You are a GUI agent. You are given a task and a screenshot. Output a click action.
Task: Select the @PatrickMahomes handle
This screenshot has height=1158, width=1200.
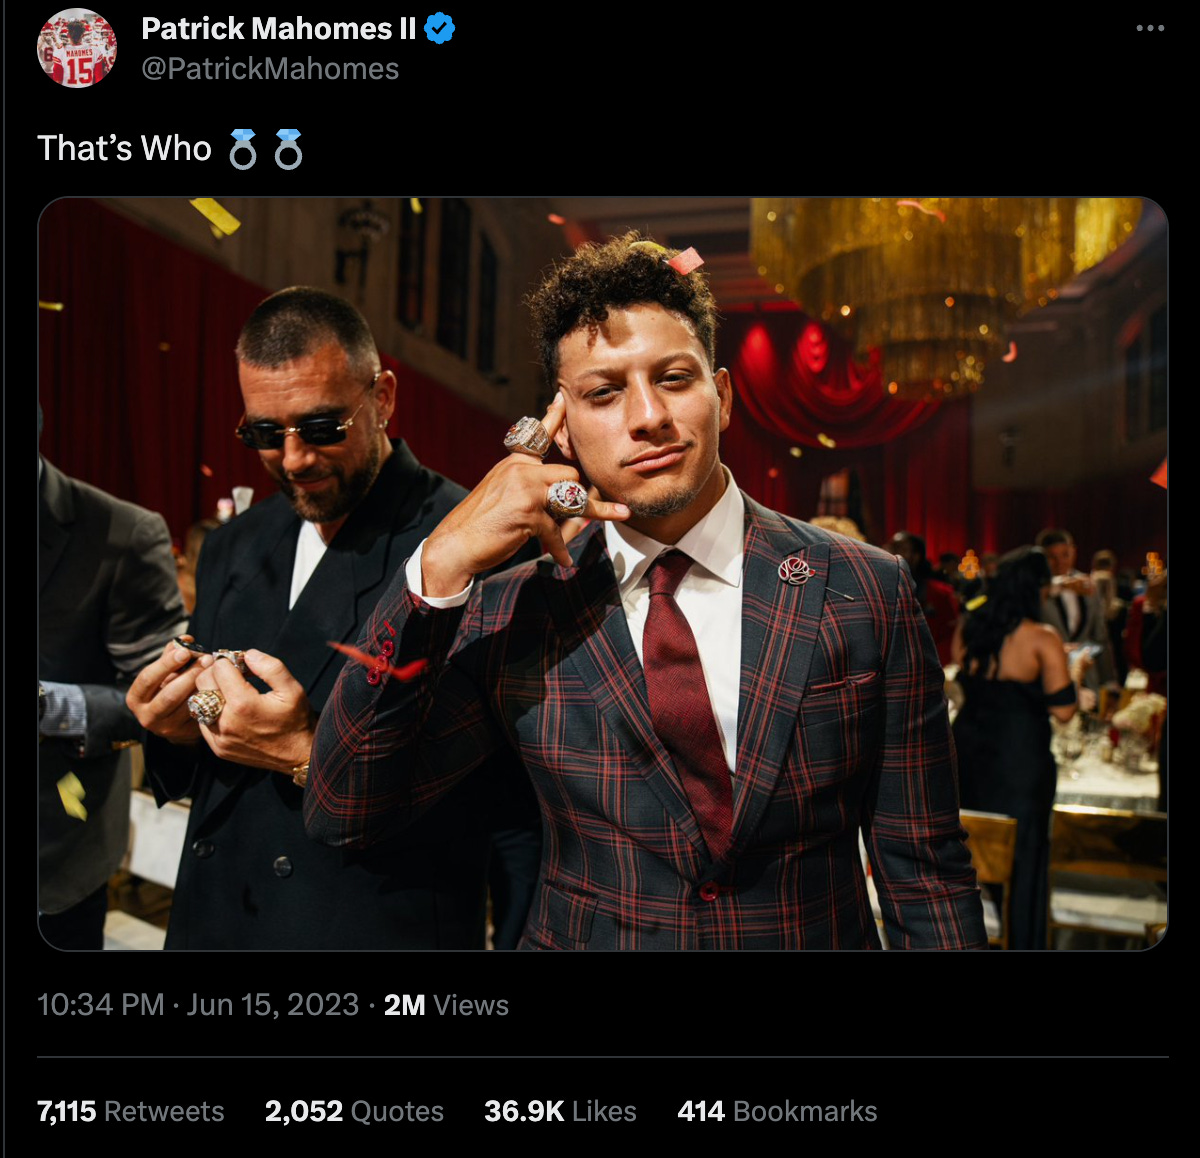270,69
